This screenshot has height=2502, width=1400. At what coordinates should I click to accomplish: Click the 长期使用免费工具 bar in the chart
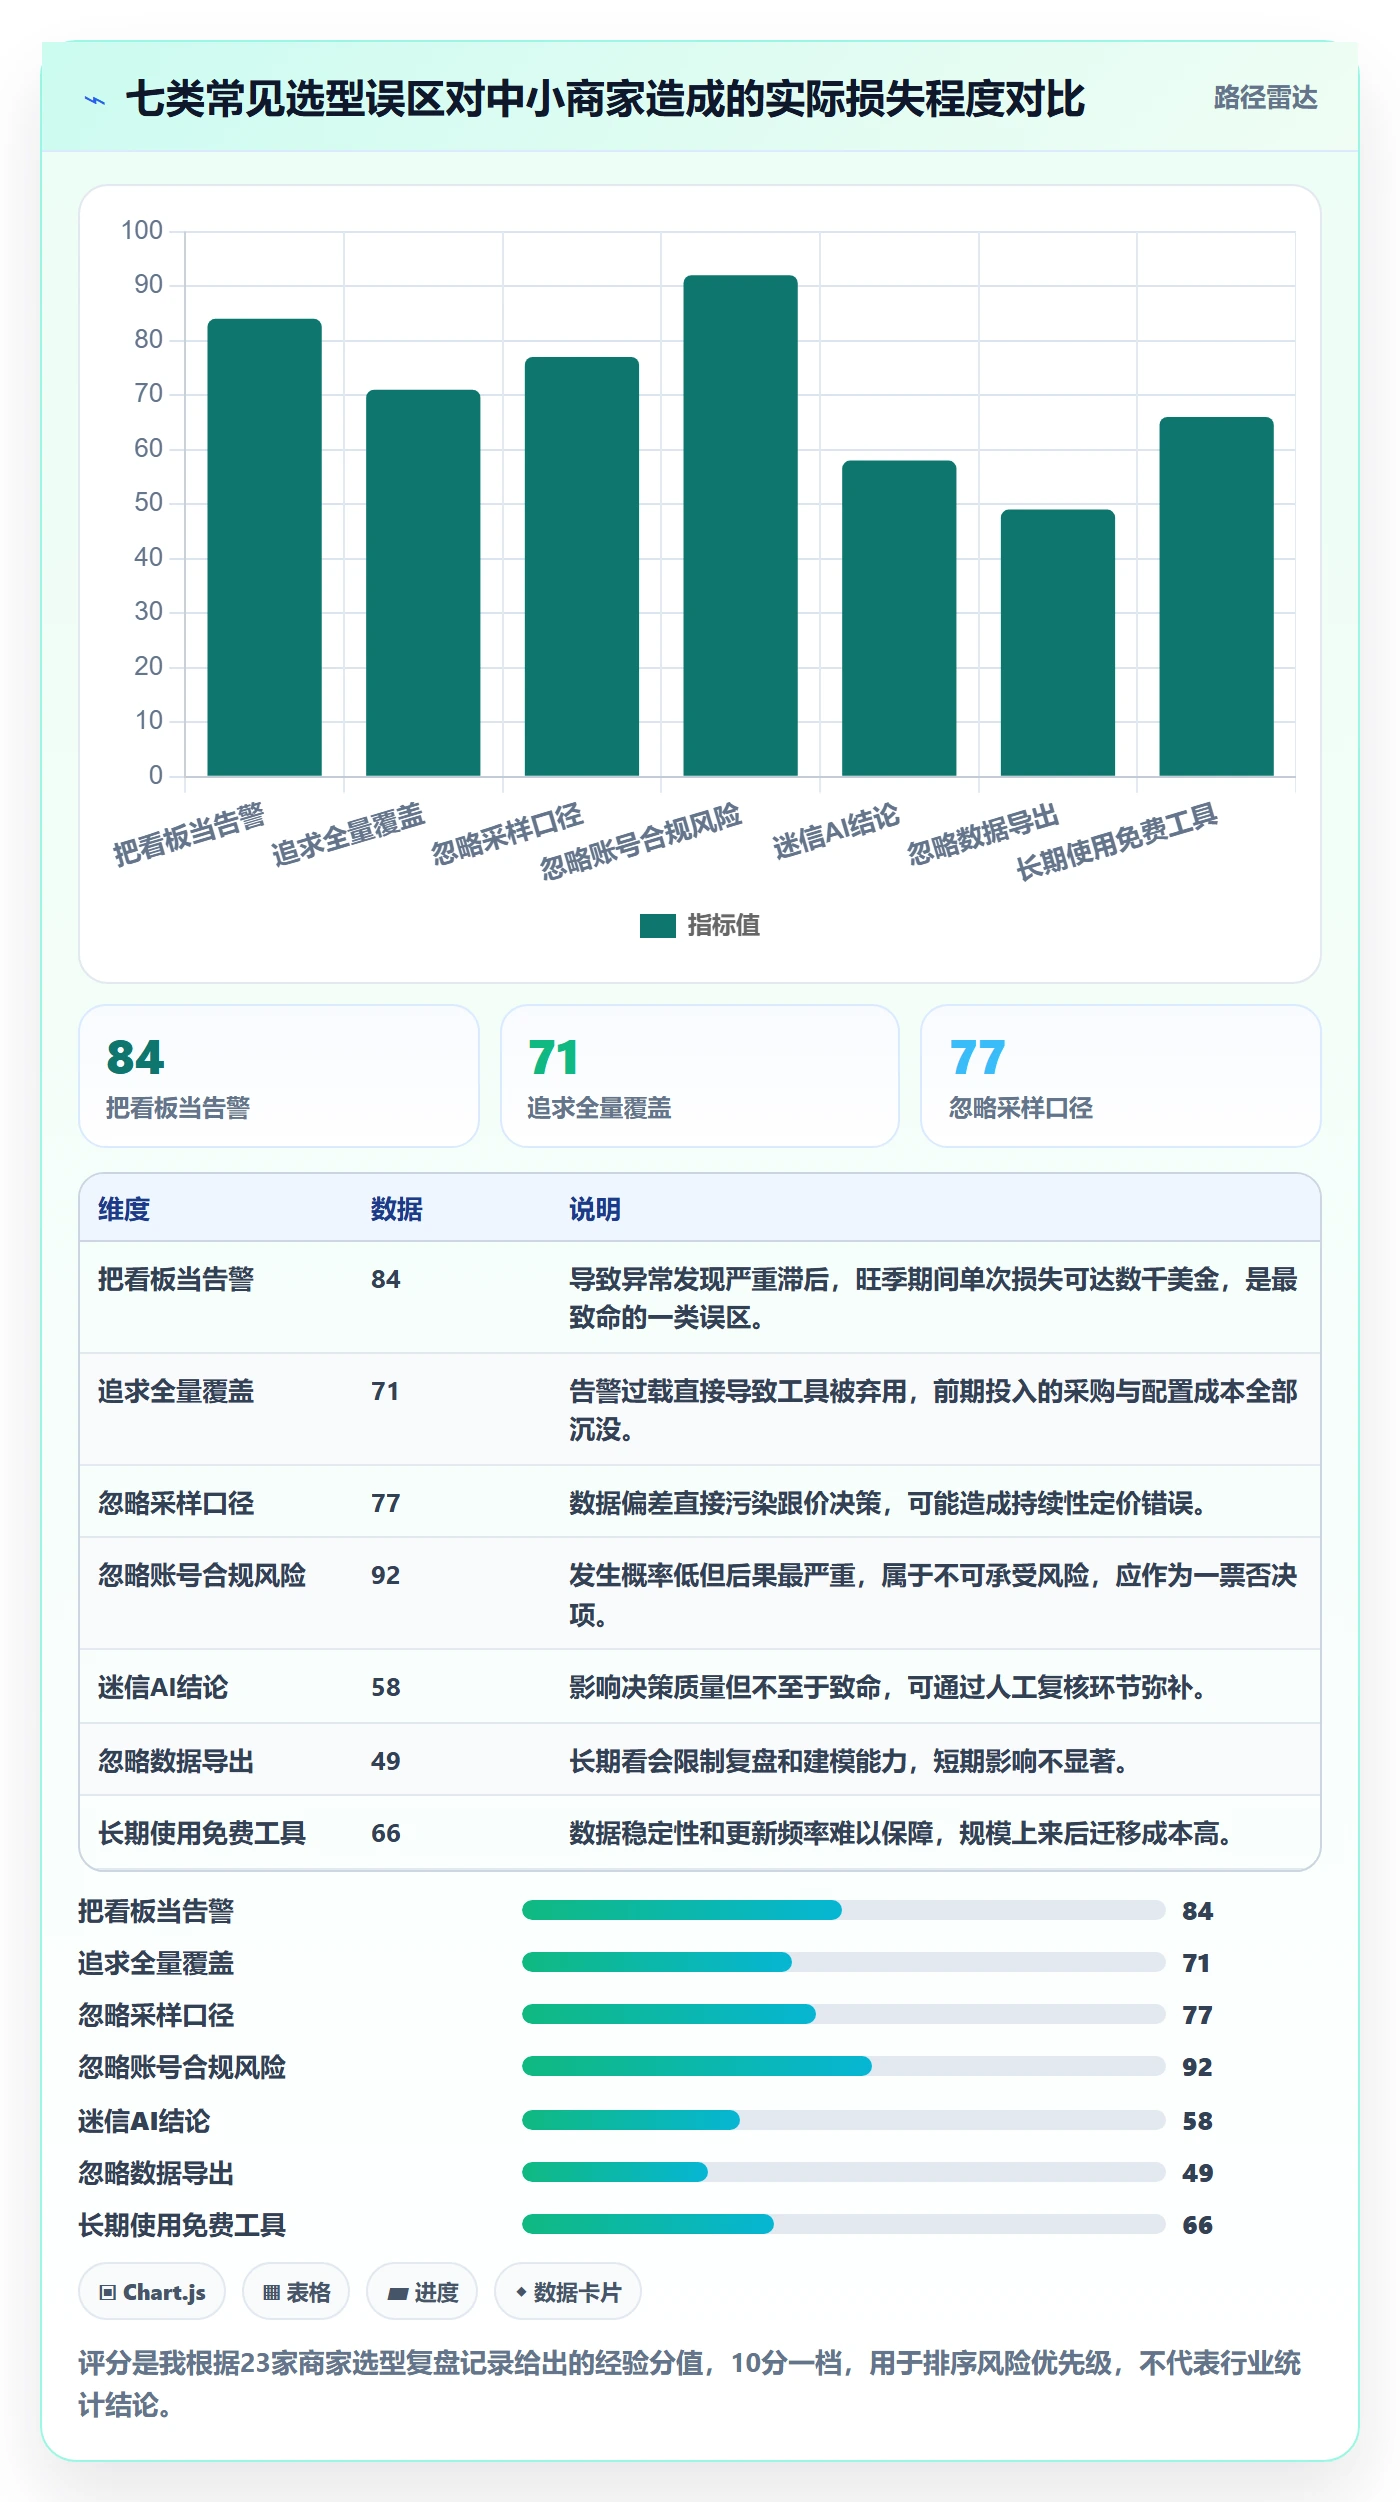tap(1217, 597)
